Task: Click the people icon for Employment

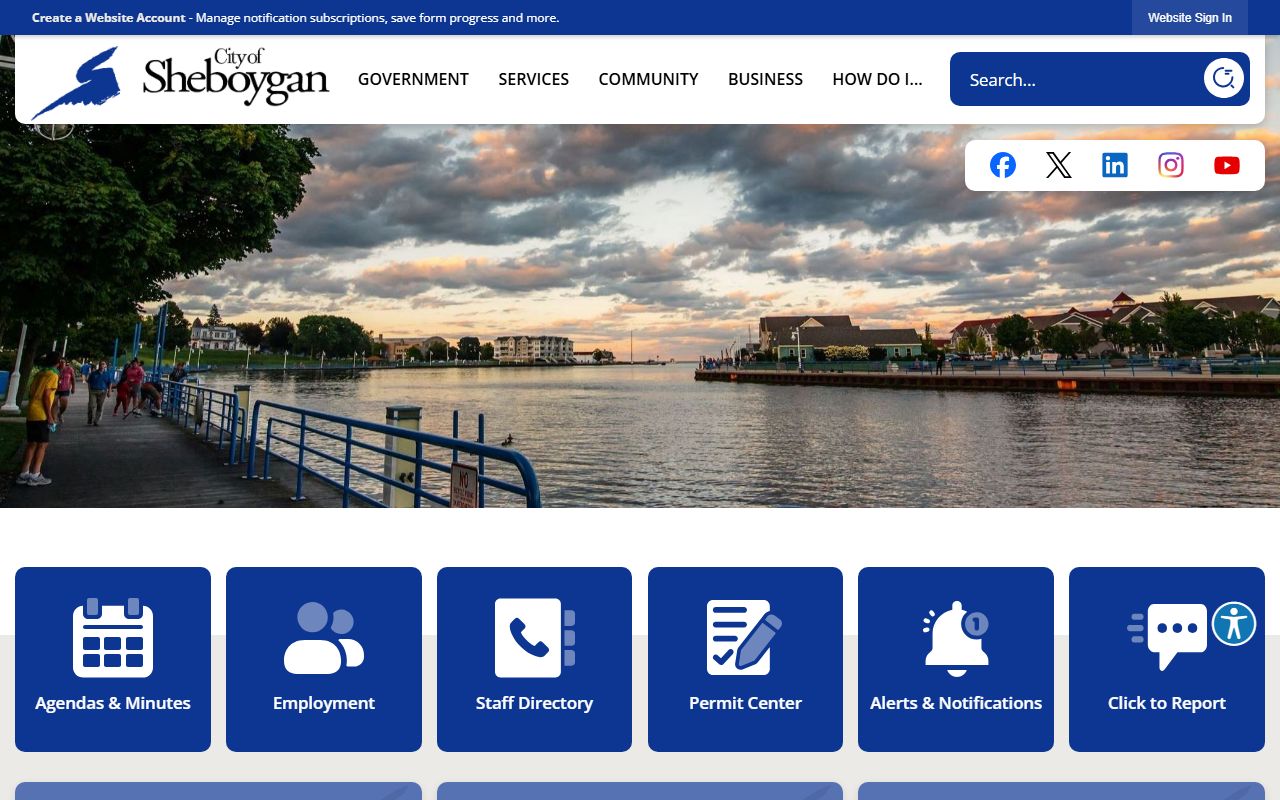Action: pos(324,637)
